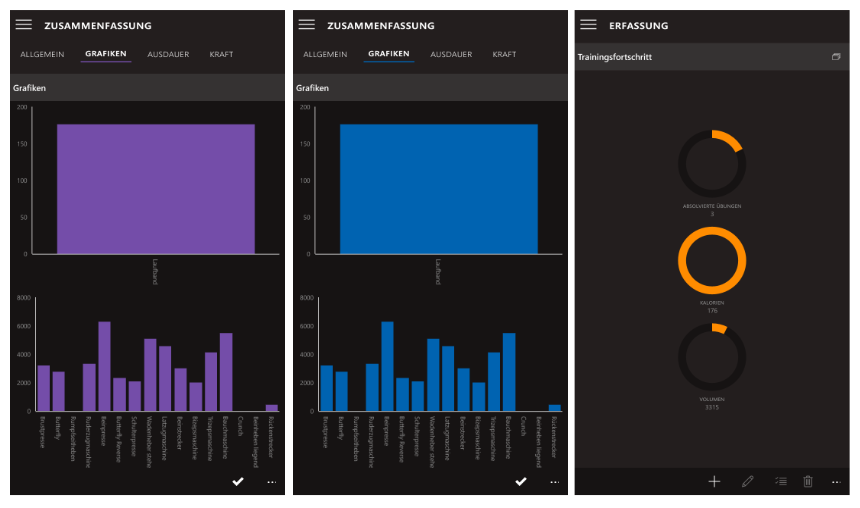Tap Laufband axis label on blue chart
Image resolution: width=860 pixels, height=508 pixels.
coord(438,272)
